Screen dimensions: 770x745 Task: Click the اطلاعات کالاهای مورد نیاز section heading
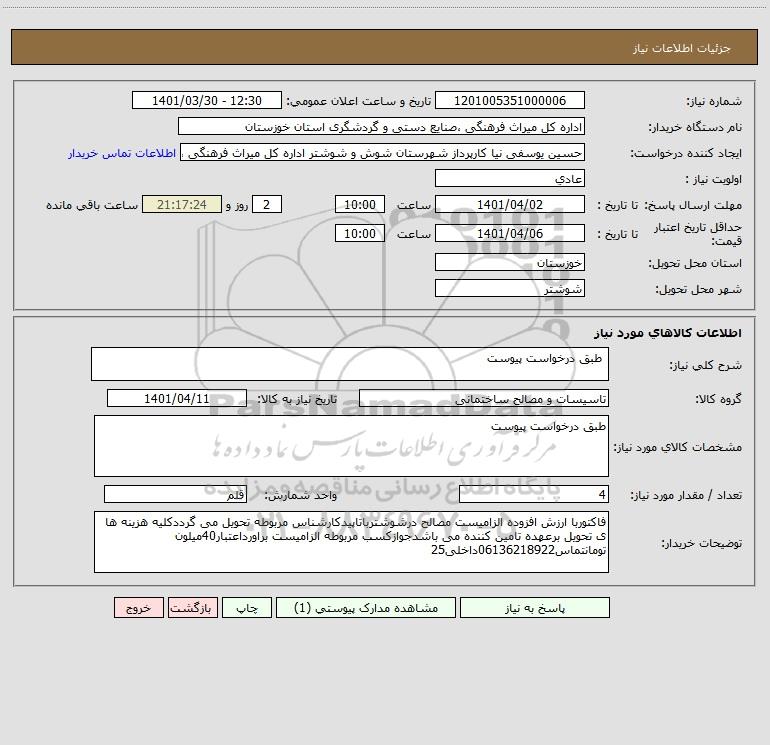[668, 333]
